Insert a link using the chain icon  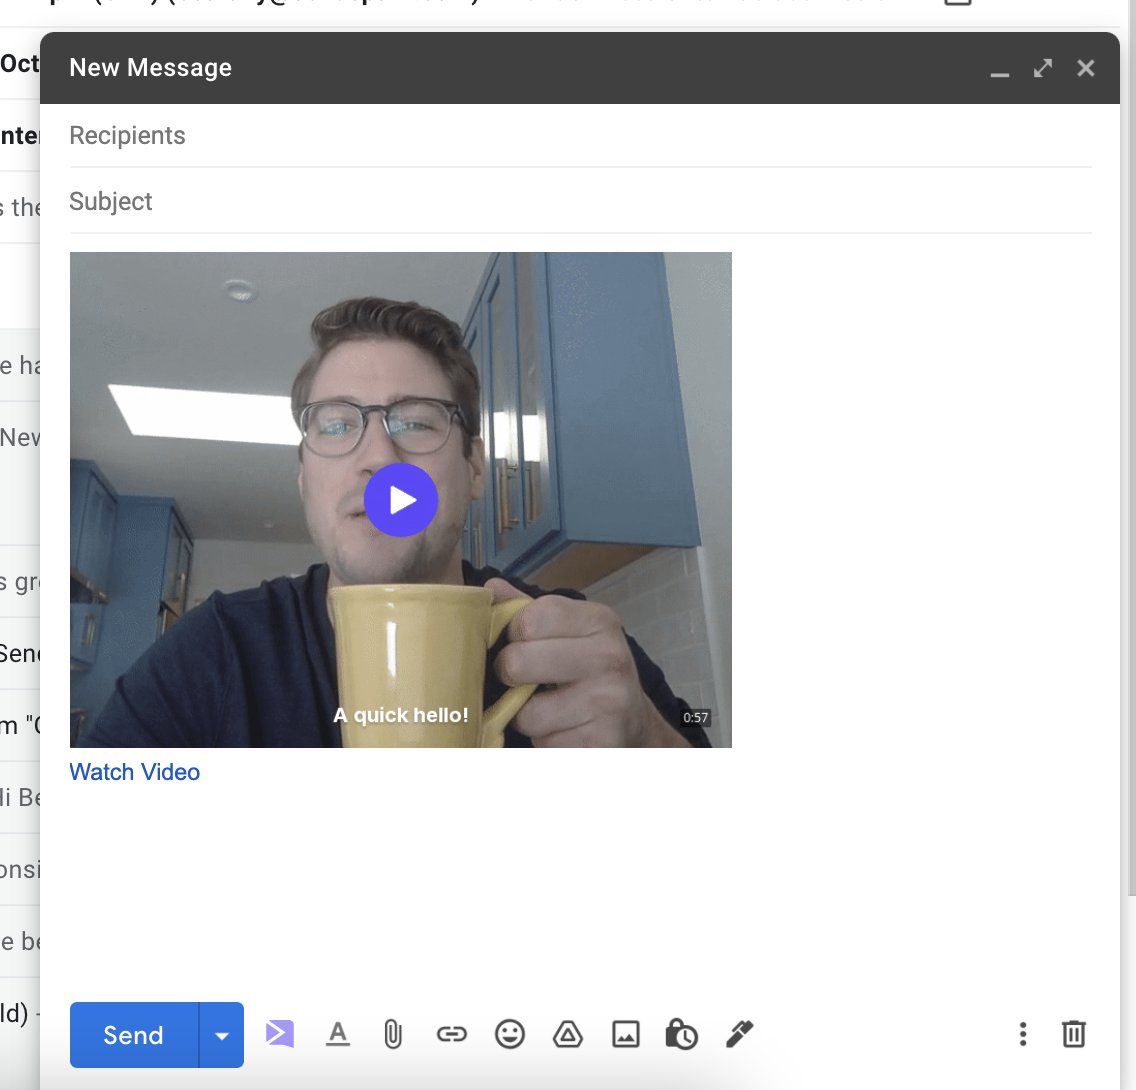pyautogui.click(x=451, y=1034)
